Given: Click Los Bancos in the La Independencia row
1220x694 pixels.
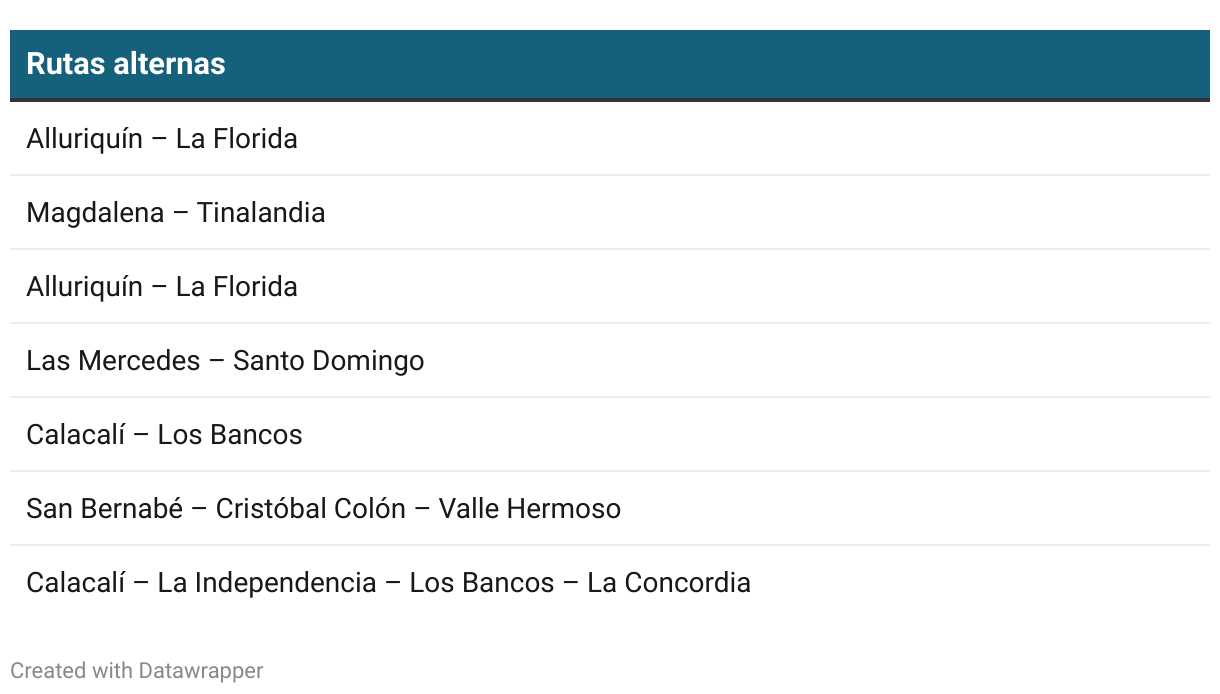Looking at the screenshot, I should [482, 583].
